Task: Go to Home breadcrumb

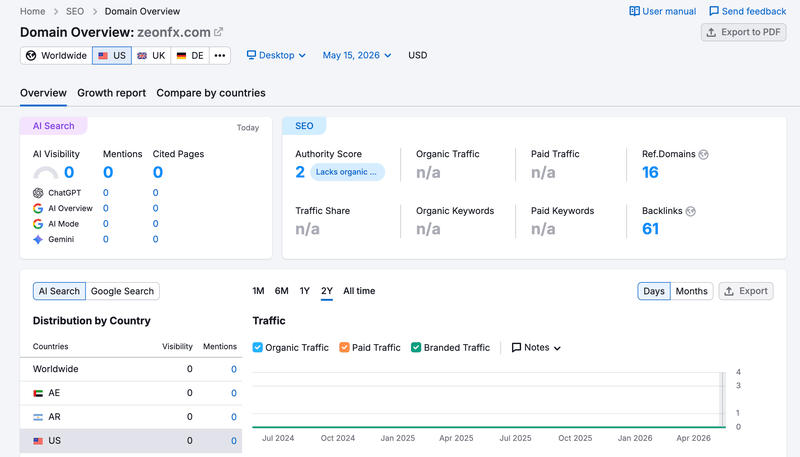Action: 33,11
